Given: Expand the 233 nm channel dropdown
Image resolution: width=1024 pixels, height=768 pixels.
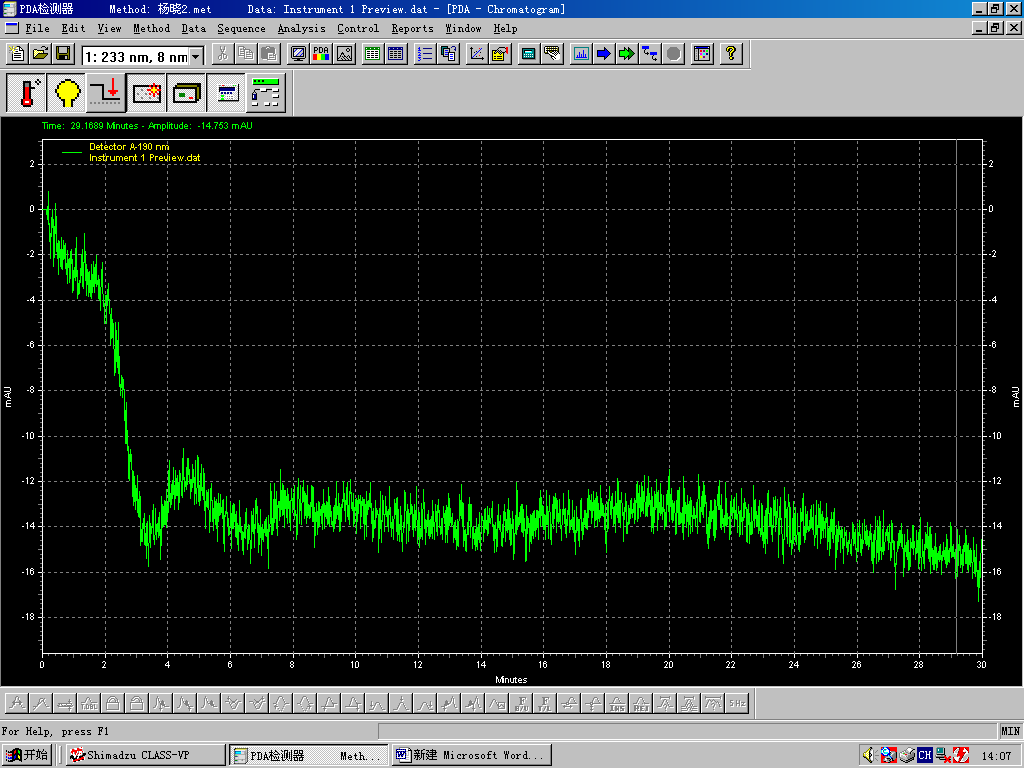Looking at the screenshot, I should [x=195, y=56].
